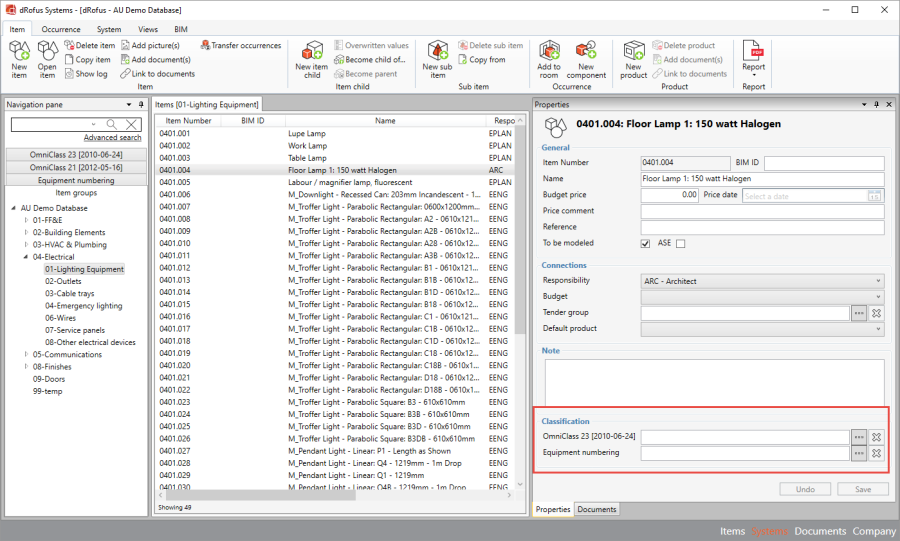This screenshot has width=900, height=541.
Task: Switch to the Documents properties tab
Action: [x=597, y=509]
